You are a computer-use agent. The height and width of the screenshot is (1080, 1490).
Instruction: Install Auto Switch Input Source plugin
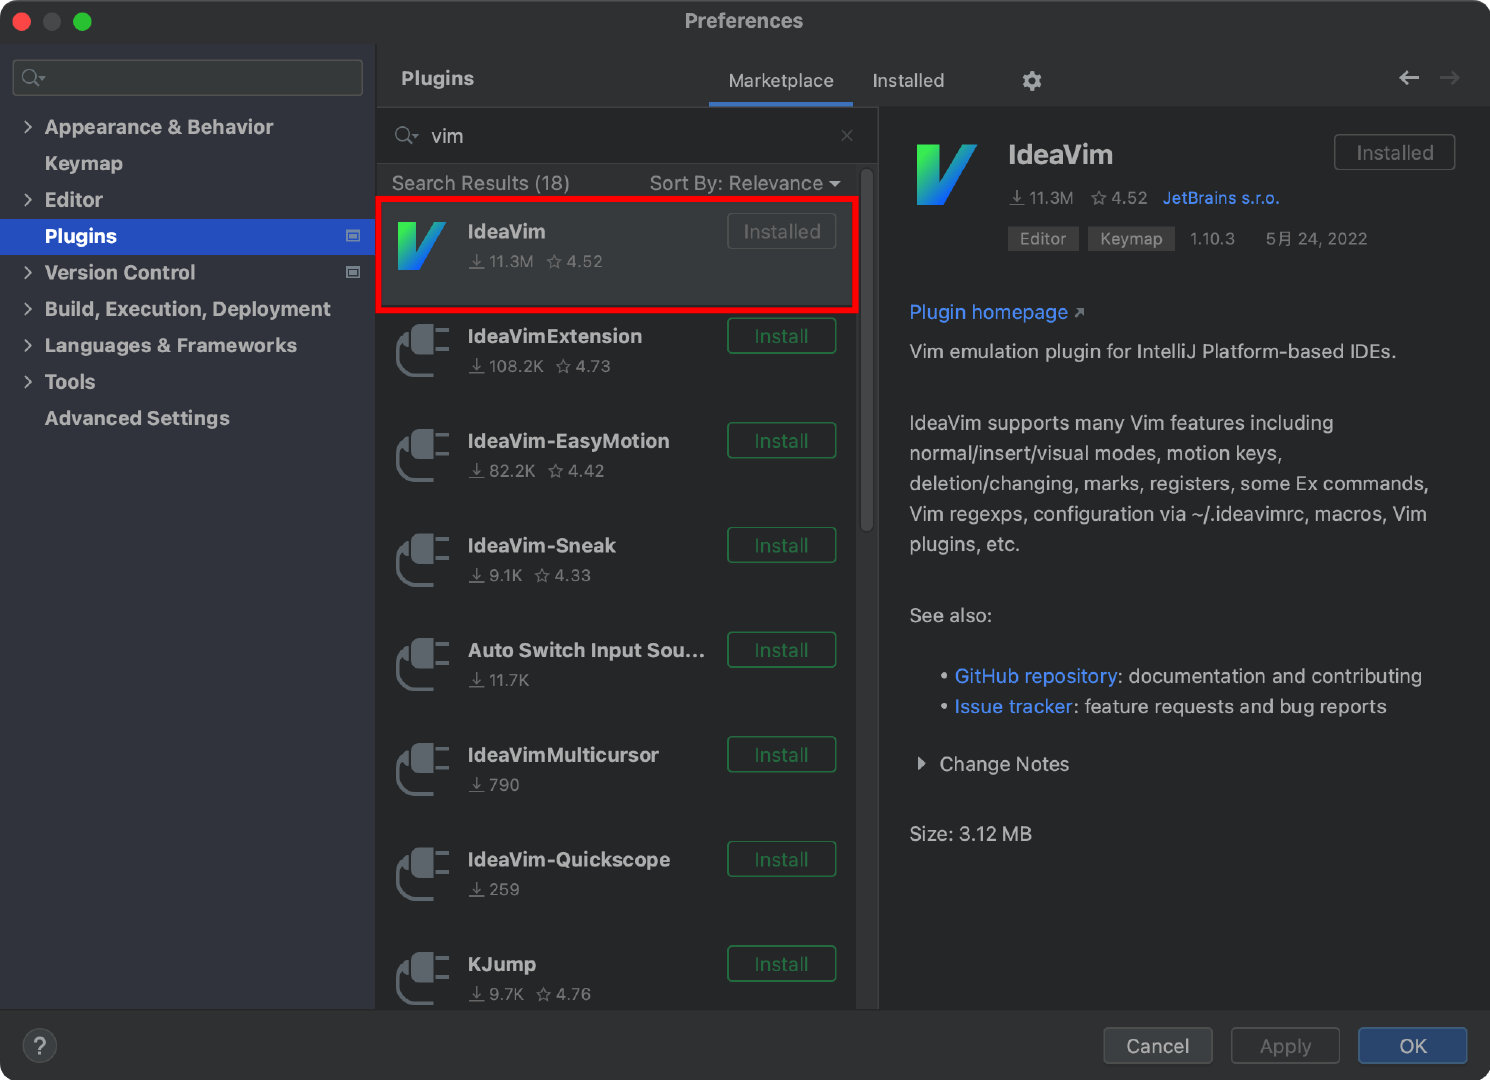(781, 650)
